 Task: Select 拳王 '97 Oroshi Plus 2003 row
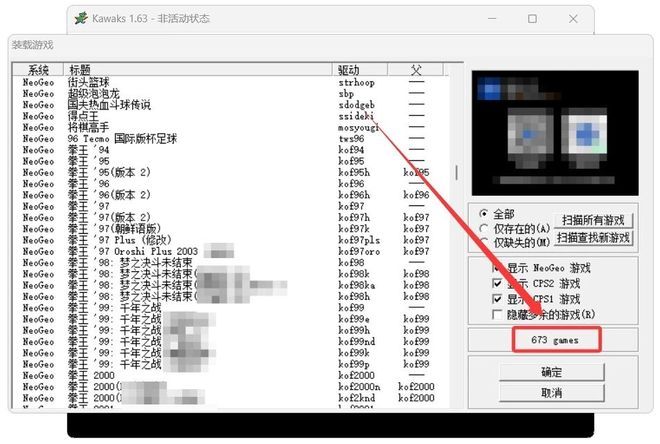(x=230, y=251)
